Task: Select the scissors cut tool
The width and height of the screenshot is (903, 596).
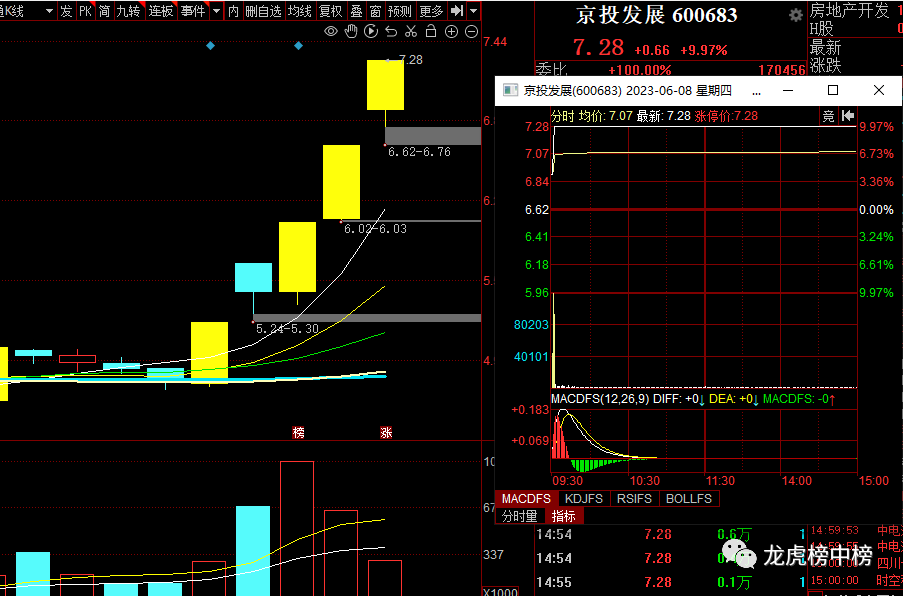Action: 411,32
